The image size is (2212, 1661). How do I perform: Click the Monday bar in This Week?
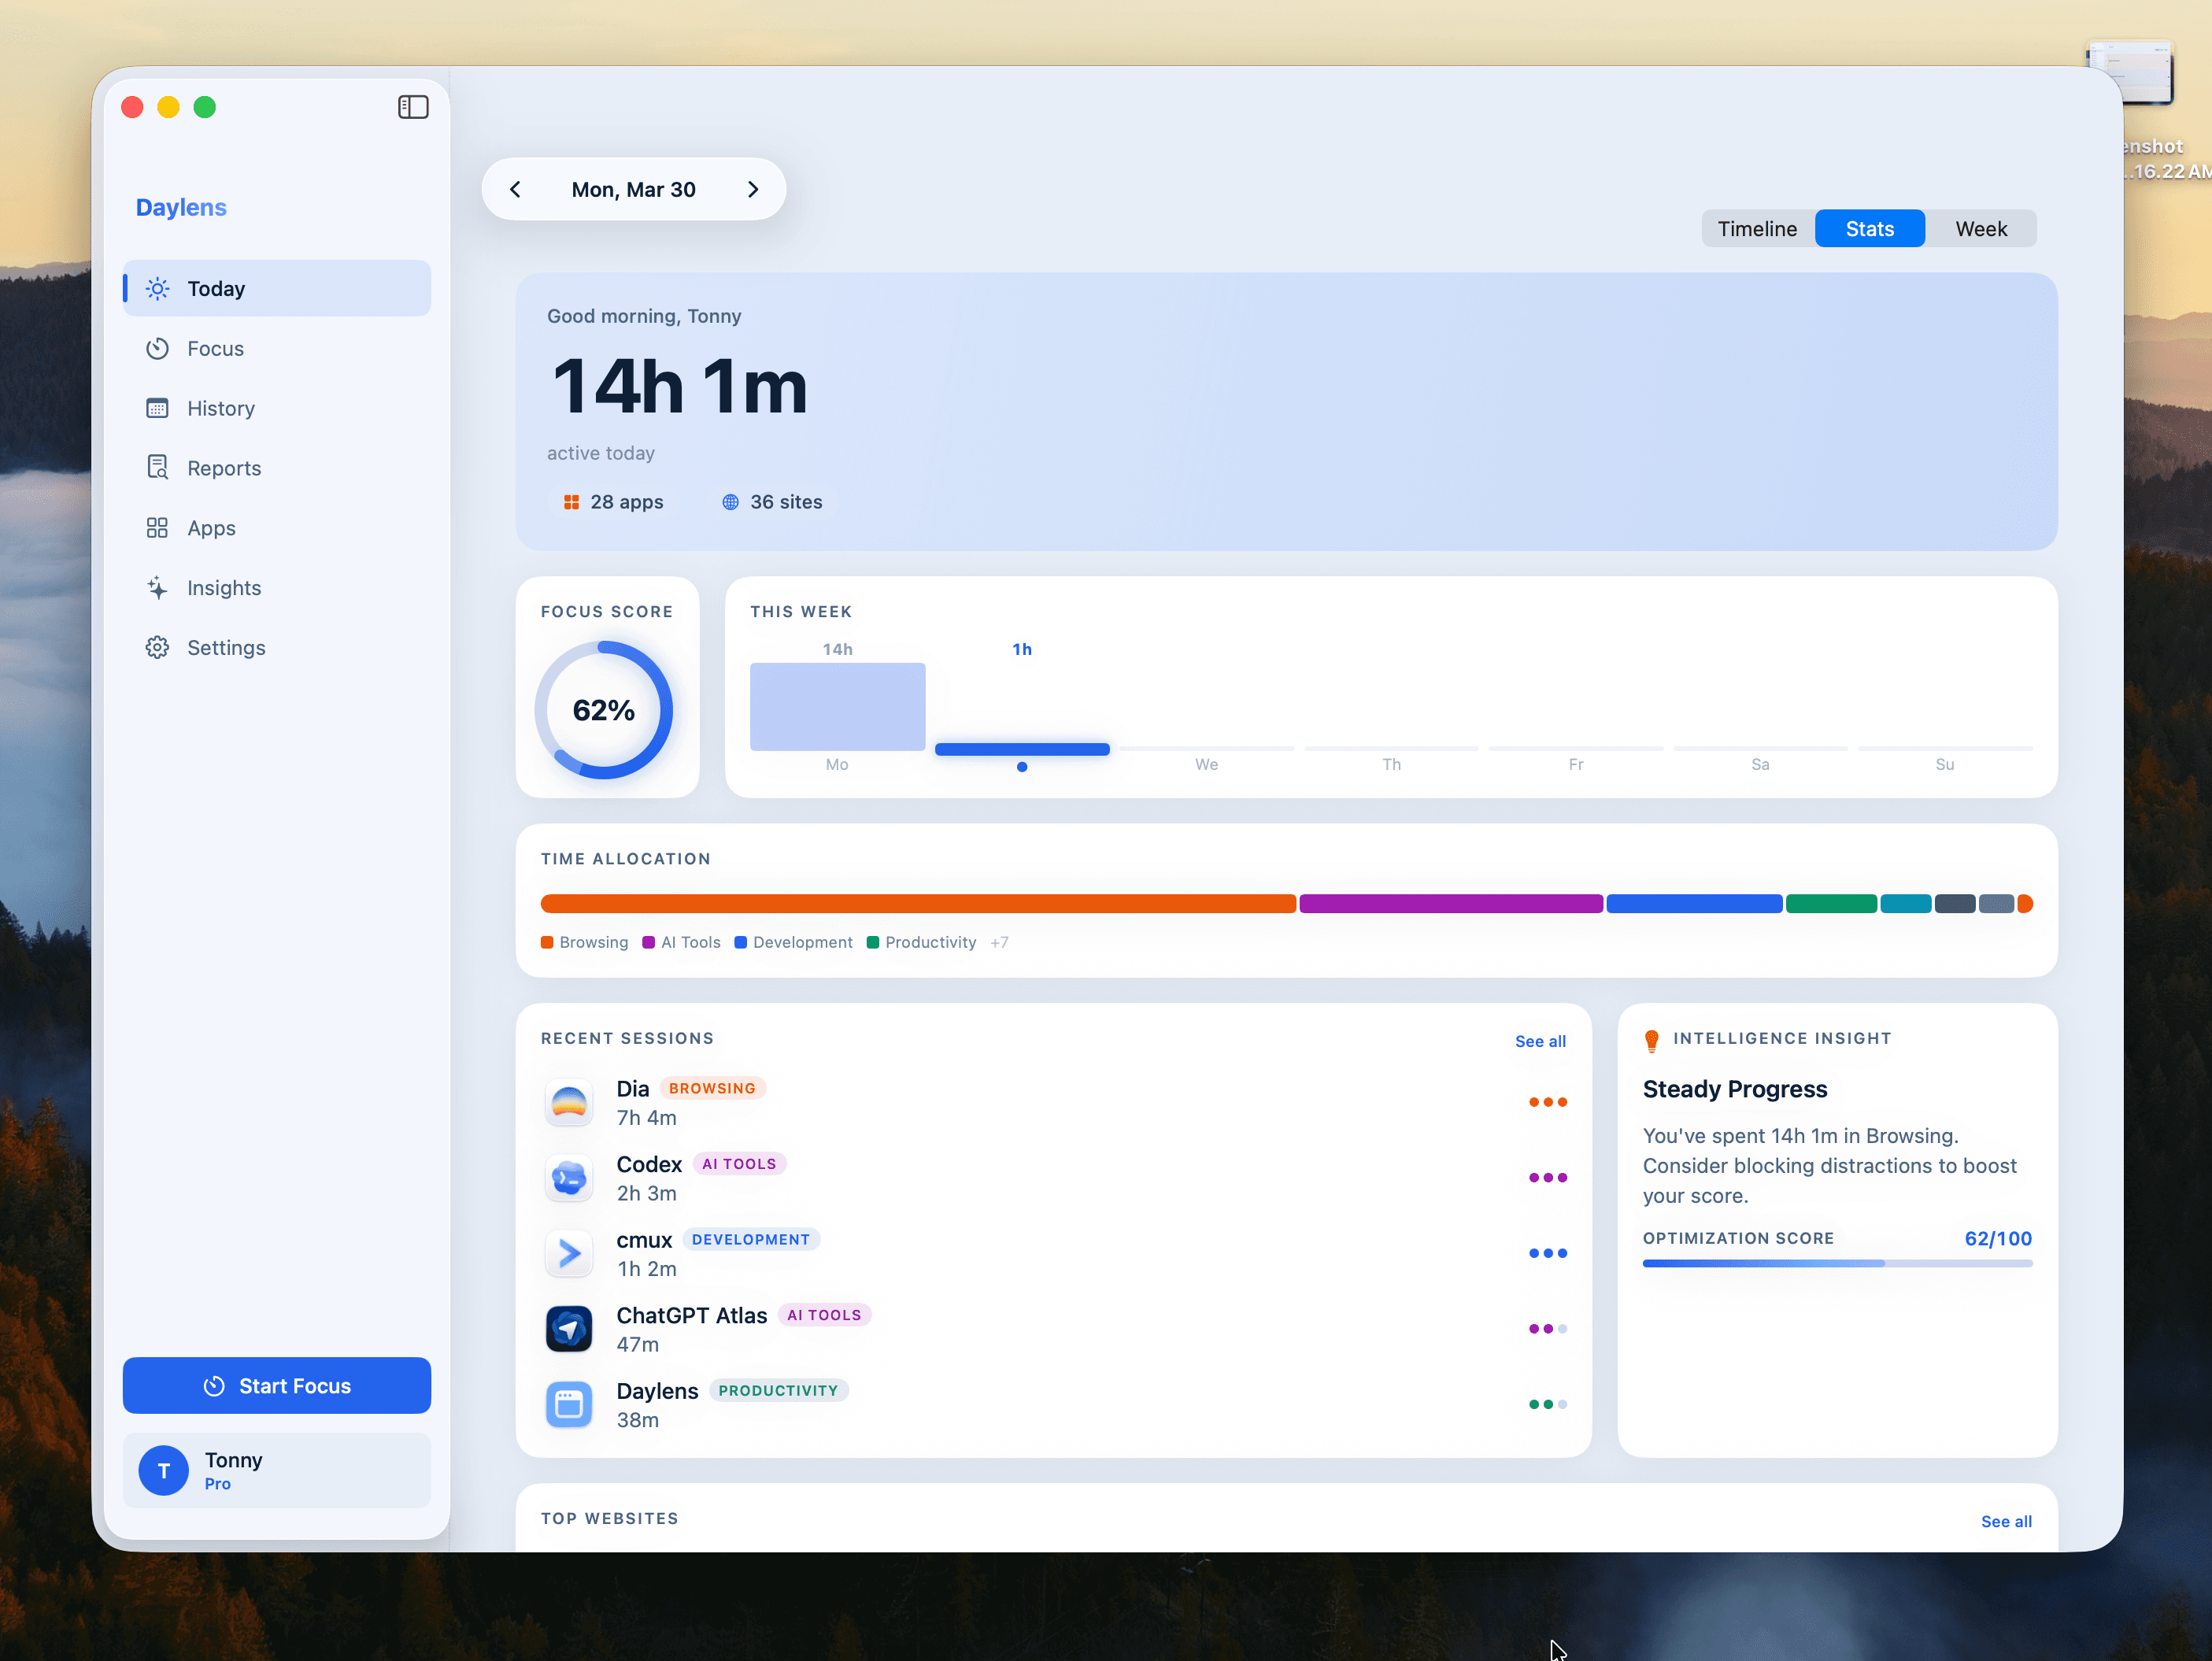click(837, 706)
